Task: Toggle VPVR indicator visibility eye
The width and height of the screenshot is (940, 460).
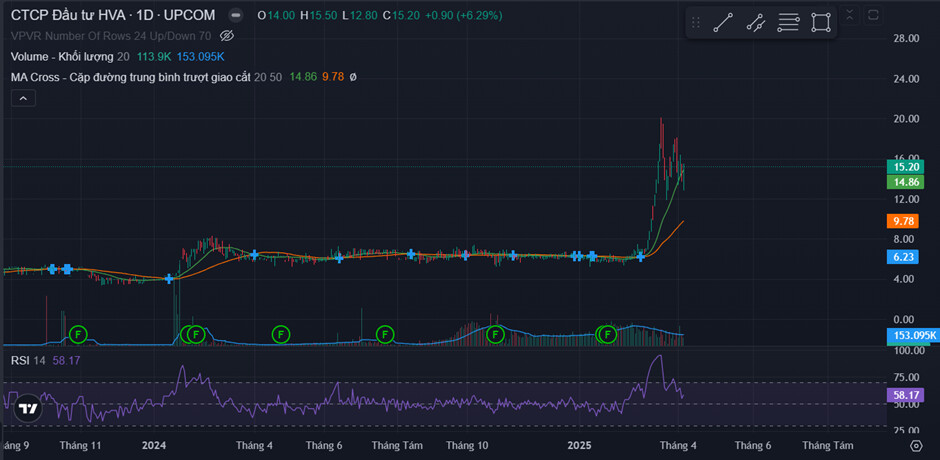Action: tap(226, 35)
